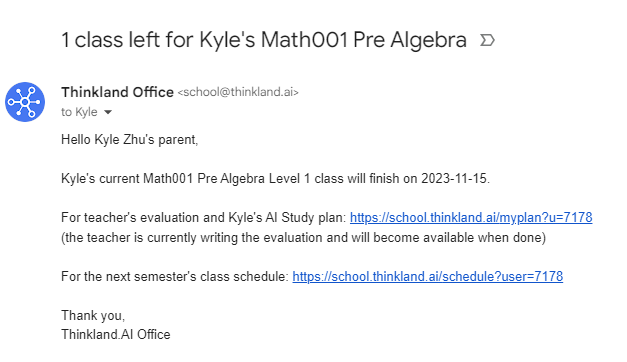
Task: Click the finish date 2023-11-15
Action: click(x=454, y=178)
